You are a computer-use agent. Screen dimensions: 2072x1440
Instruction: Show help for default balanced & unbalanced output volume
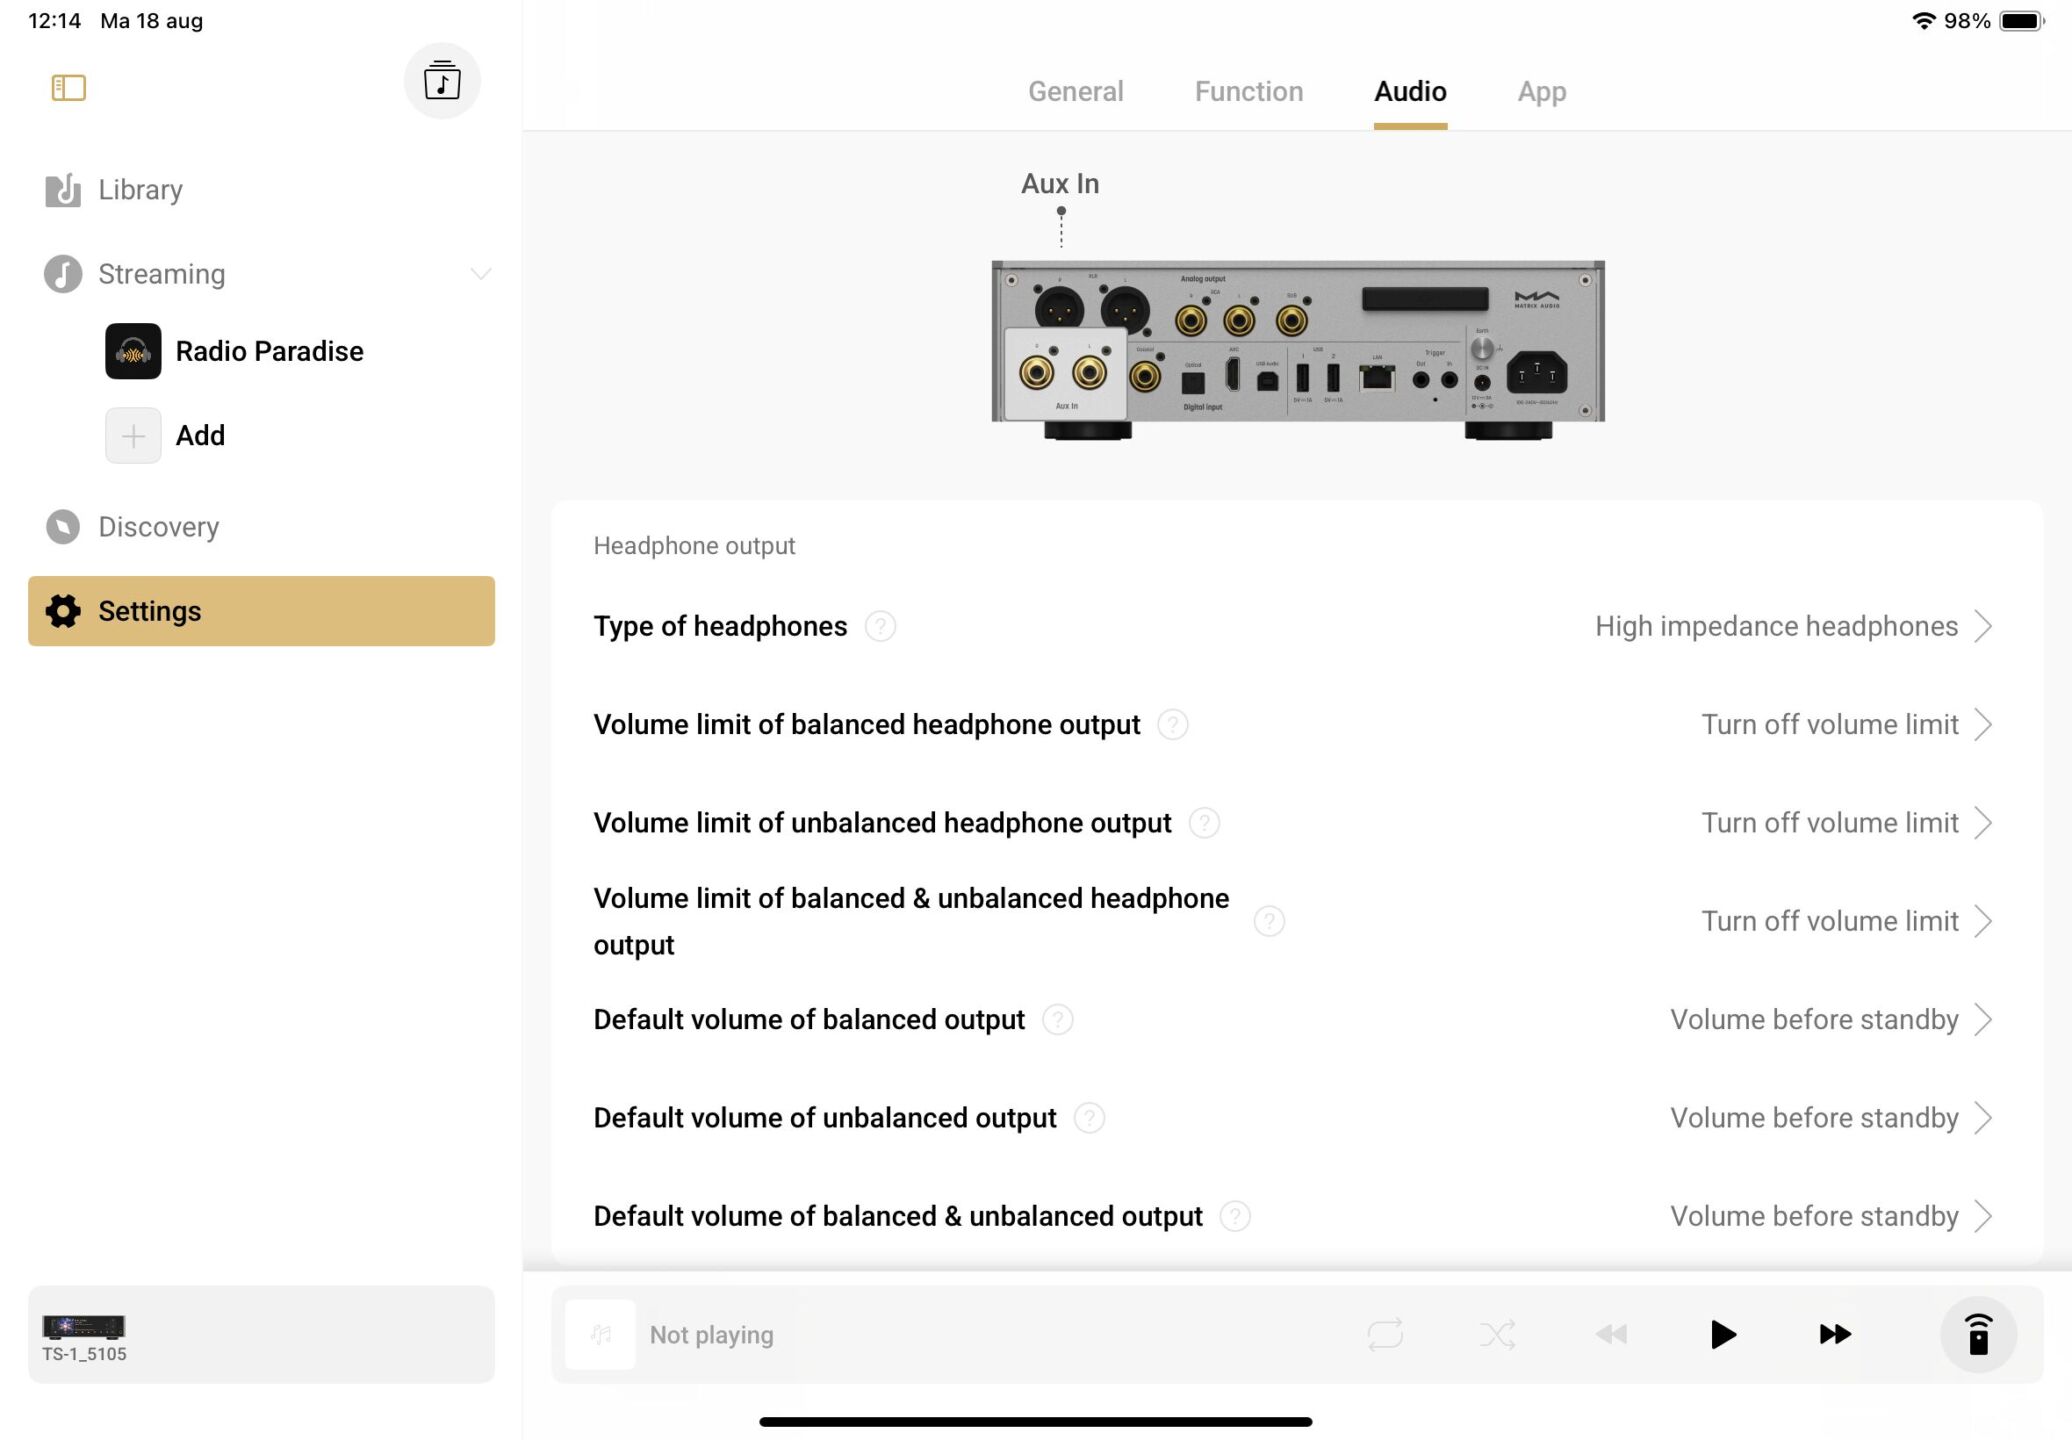(1236, 1216)
